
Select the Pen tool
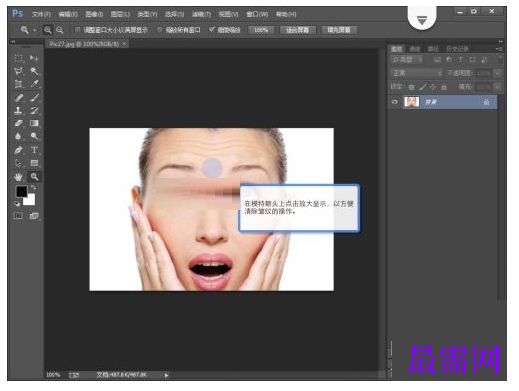tap(18, 150)
